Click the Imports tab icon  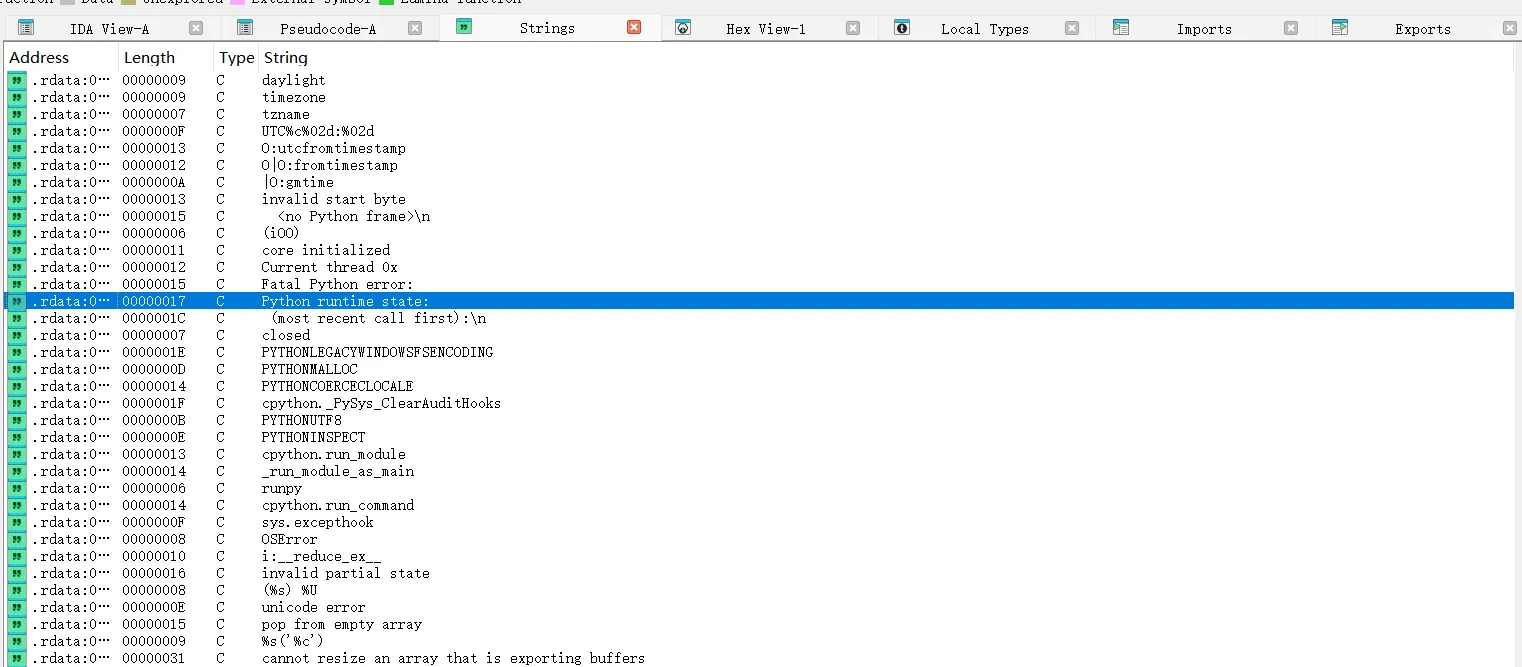tap(1121, 28)
